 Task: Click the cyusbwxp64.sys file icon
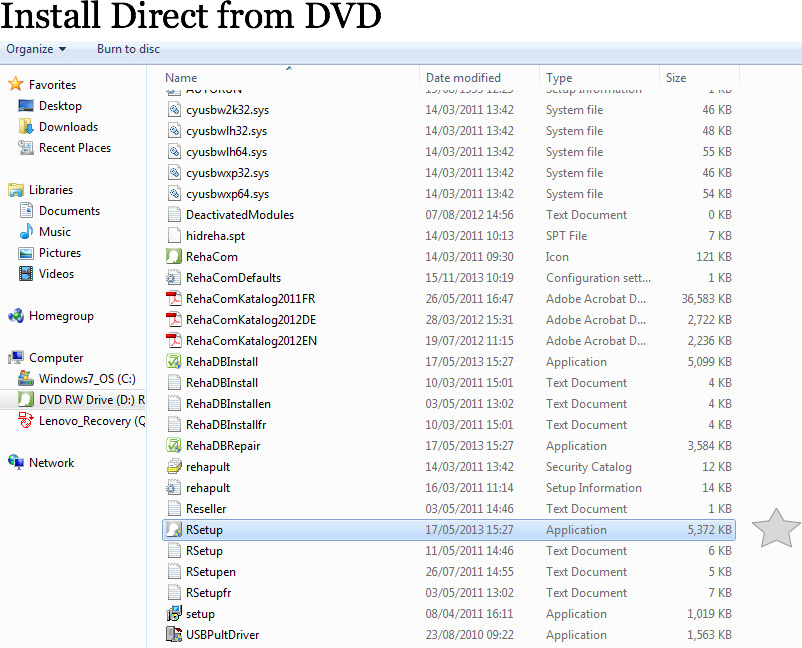(174, 193)
